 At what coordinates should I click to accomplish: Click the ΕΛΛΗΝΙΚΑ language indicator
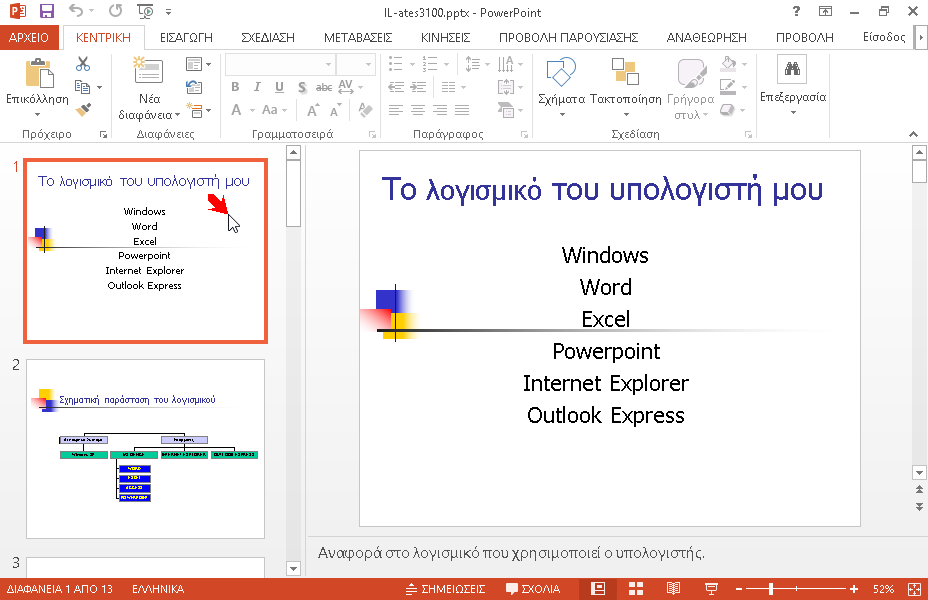[x=158, y=589]
